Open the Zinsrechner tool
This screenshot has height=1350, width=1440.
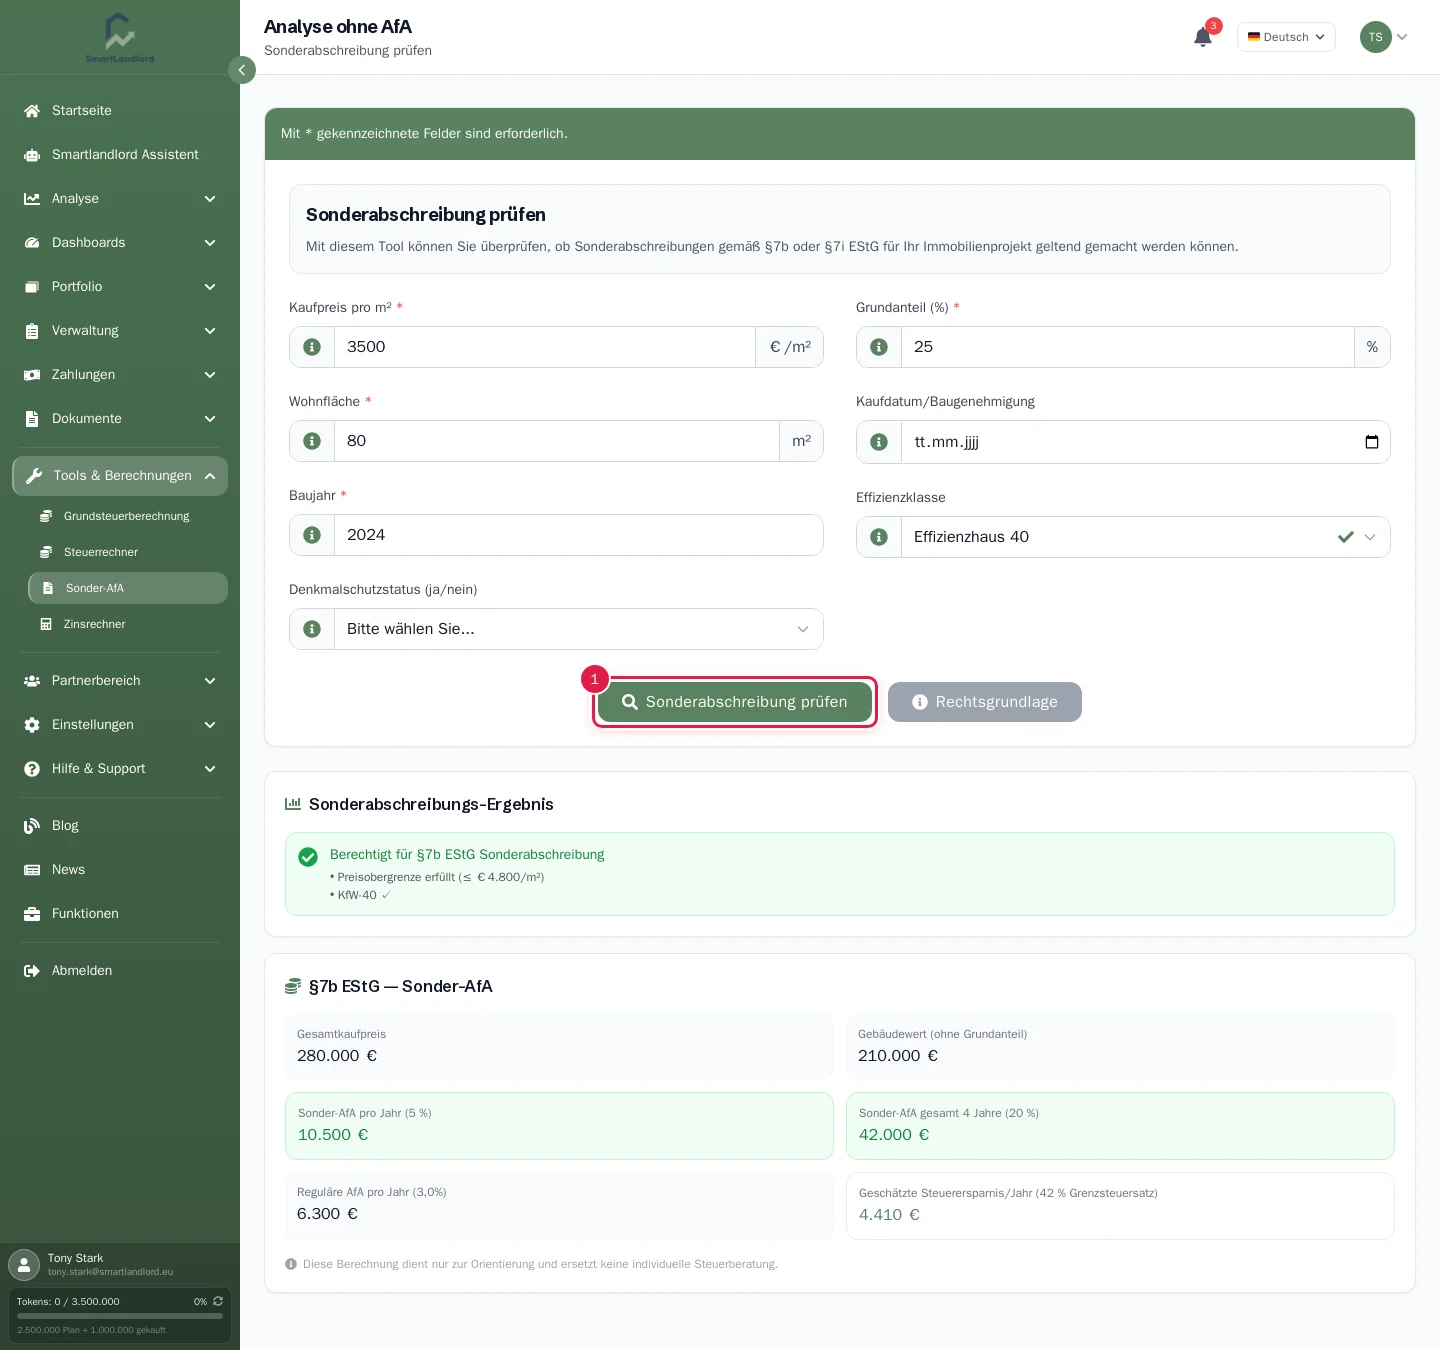click(x=128, y=624)
